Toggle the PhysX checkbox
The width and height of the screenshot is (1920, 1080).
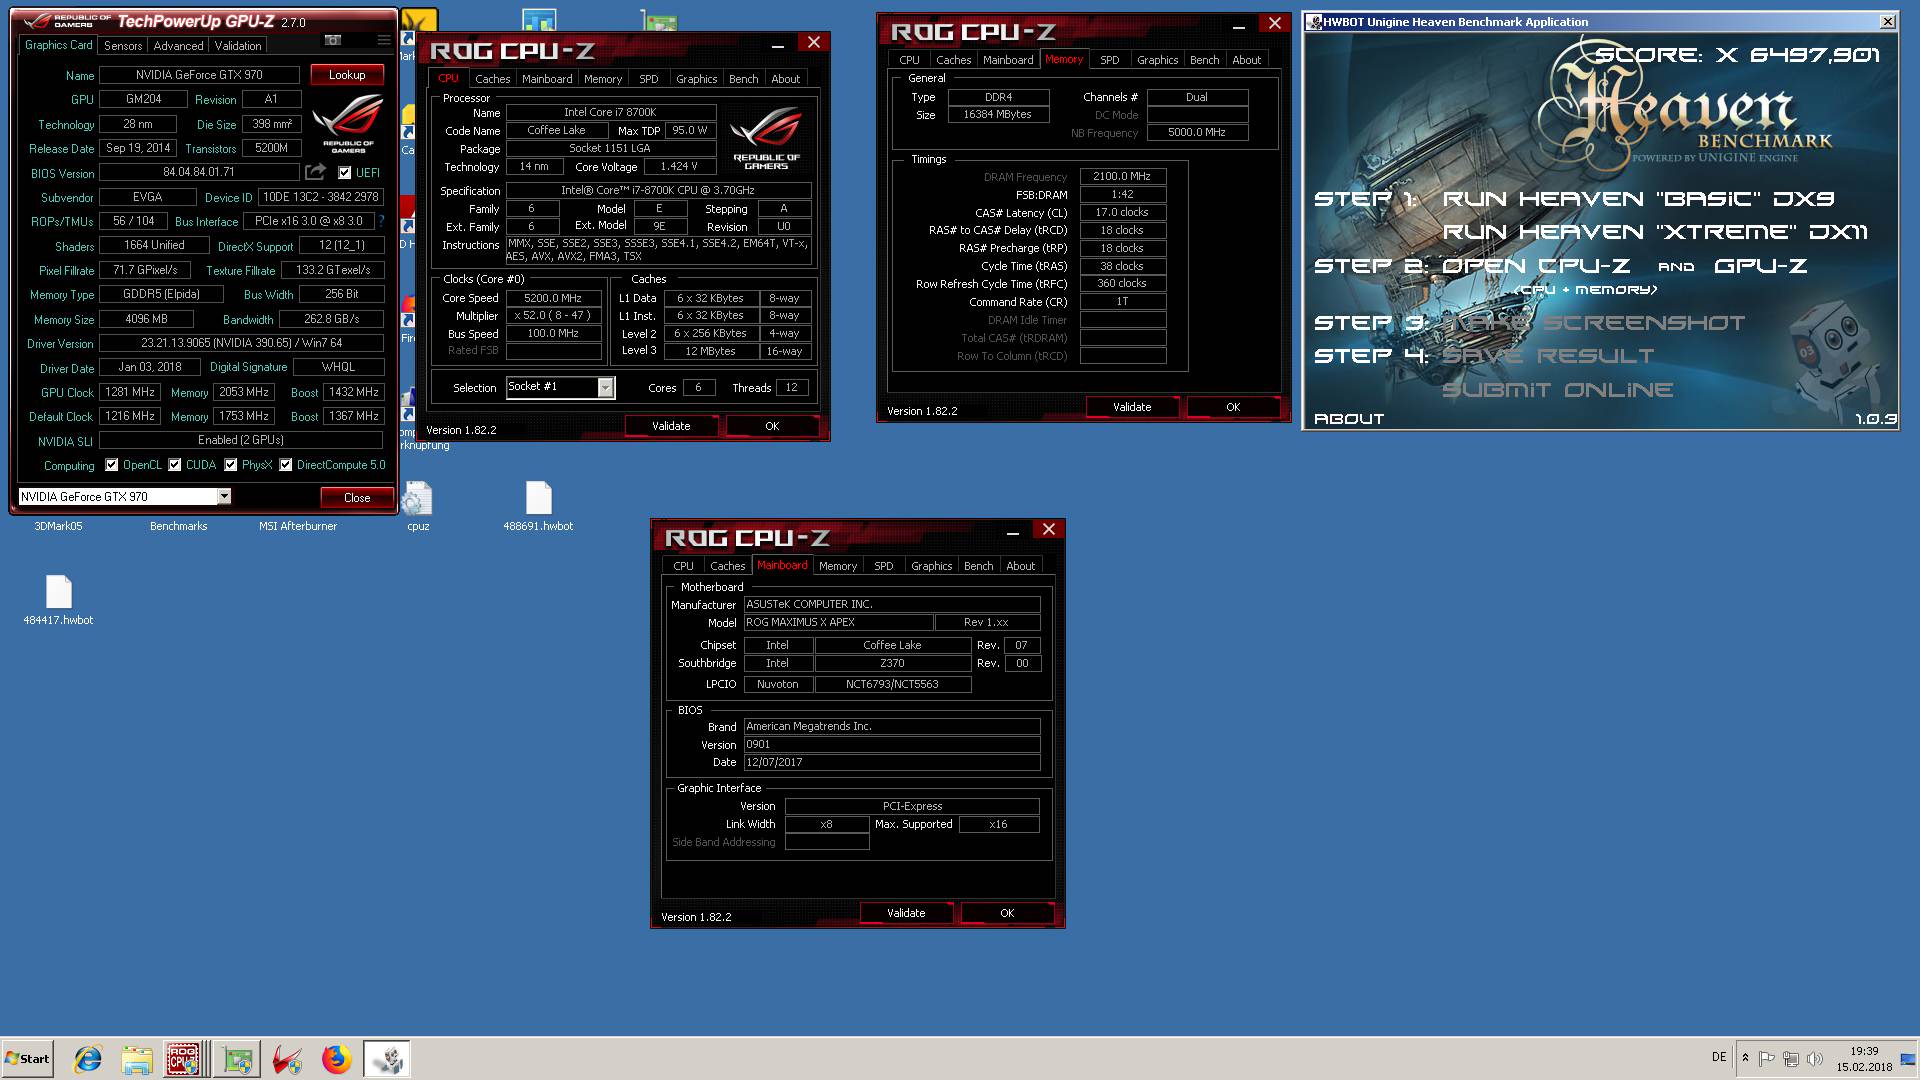[231, 465]
